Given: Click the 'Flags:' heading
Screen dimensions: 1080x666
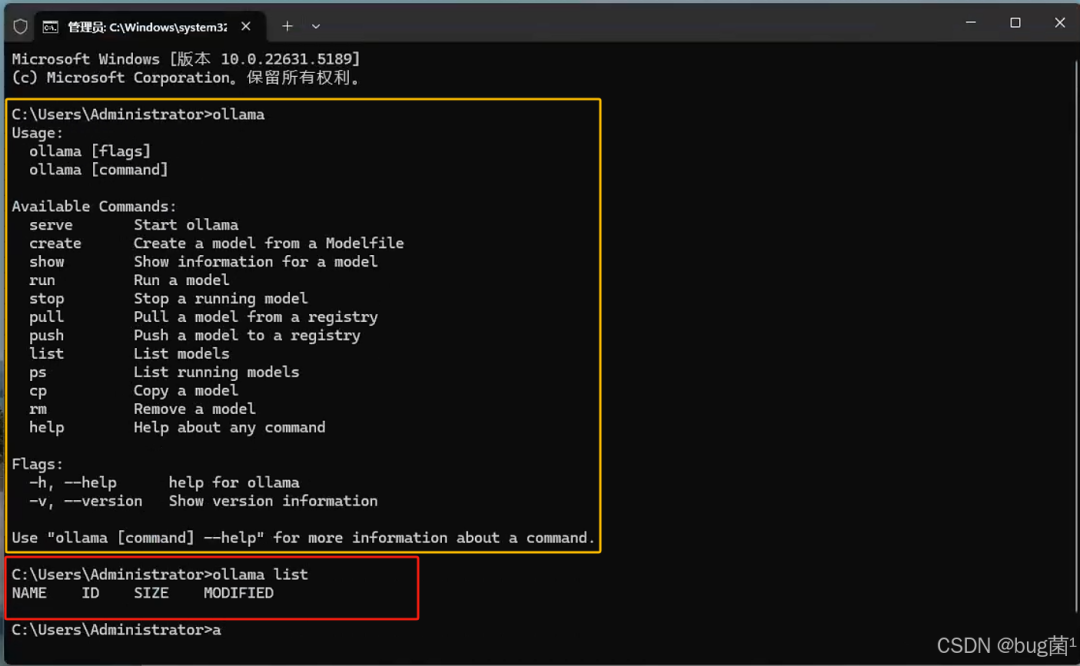Looking at the screenshot, I should pos(37,465).
